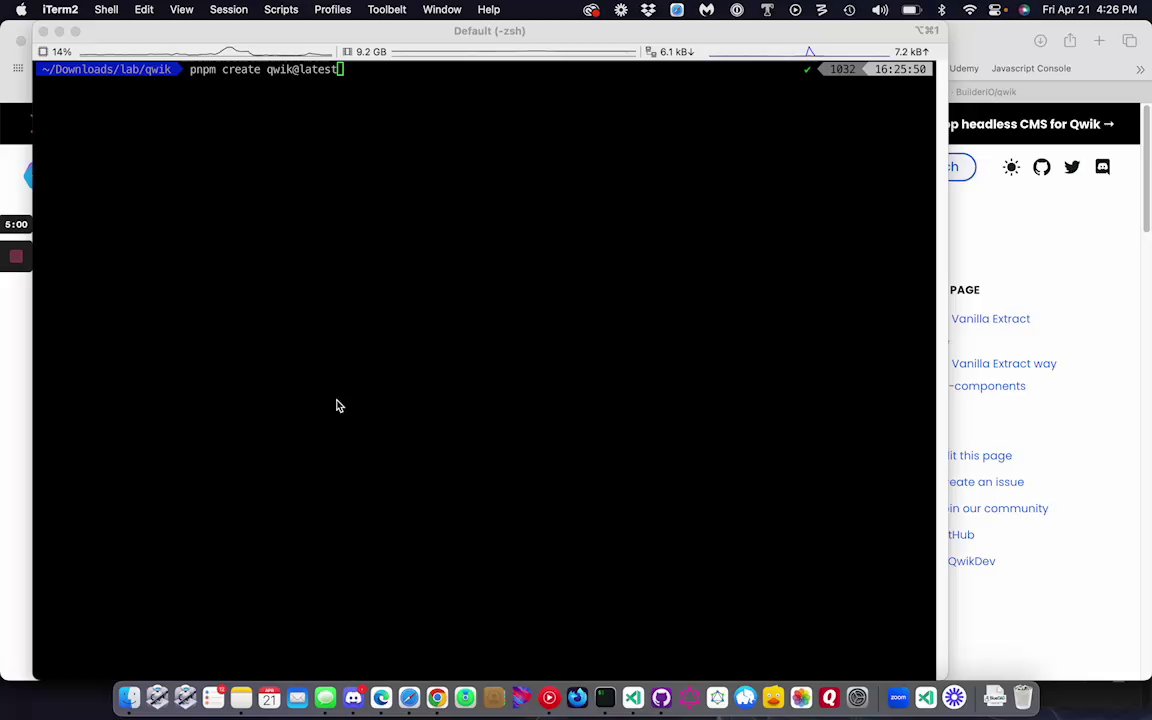Click the Safari downloads icon
1152x720 pixels.
pos(1040,41)
